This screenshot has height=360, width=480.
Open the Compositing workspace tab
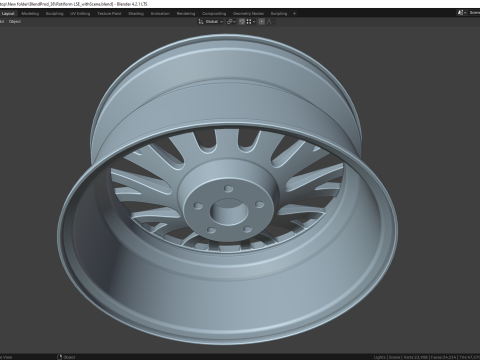pyautogui.click(x=214, y=14)
